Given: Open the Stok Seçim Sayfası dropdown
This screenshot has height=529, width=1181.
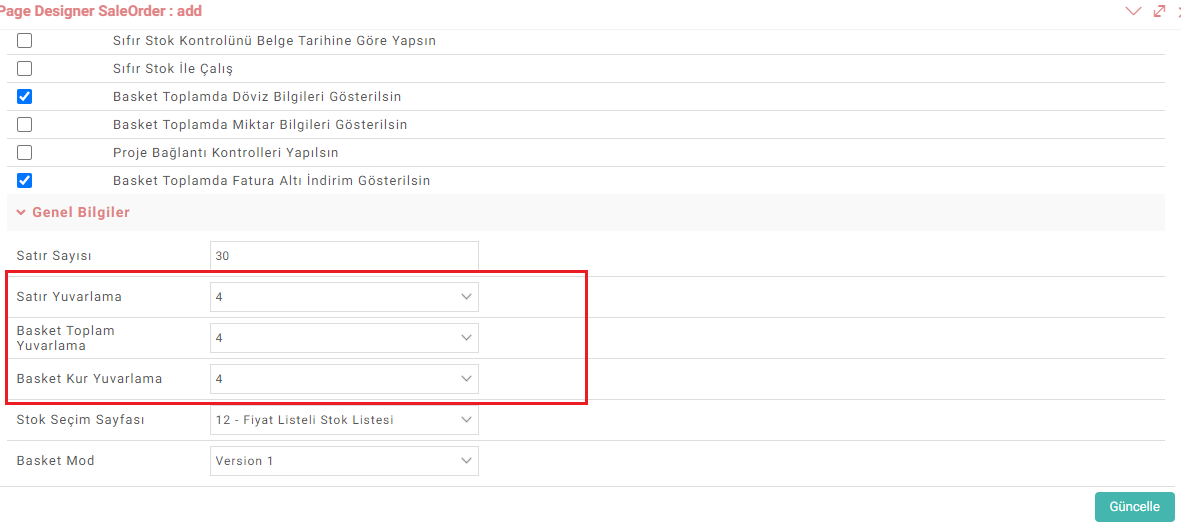Looking at the screenshot, I should pyautogui.click(x=344, y=420).
